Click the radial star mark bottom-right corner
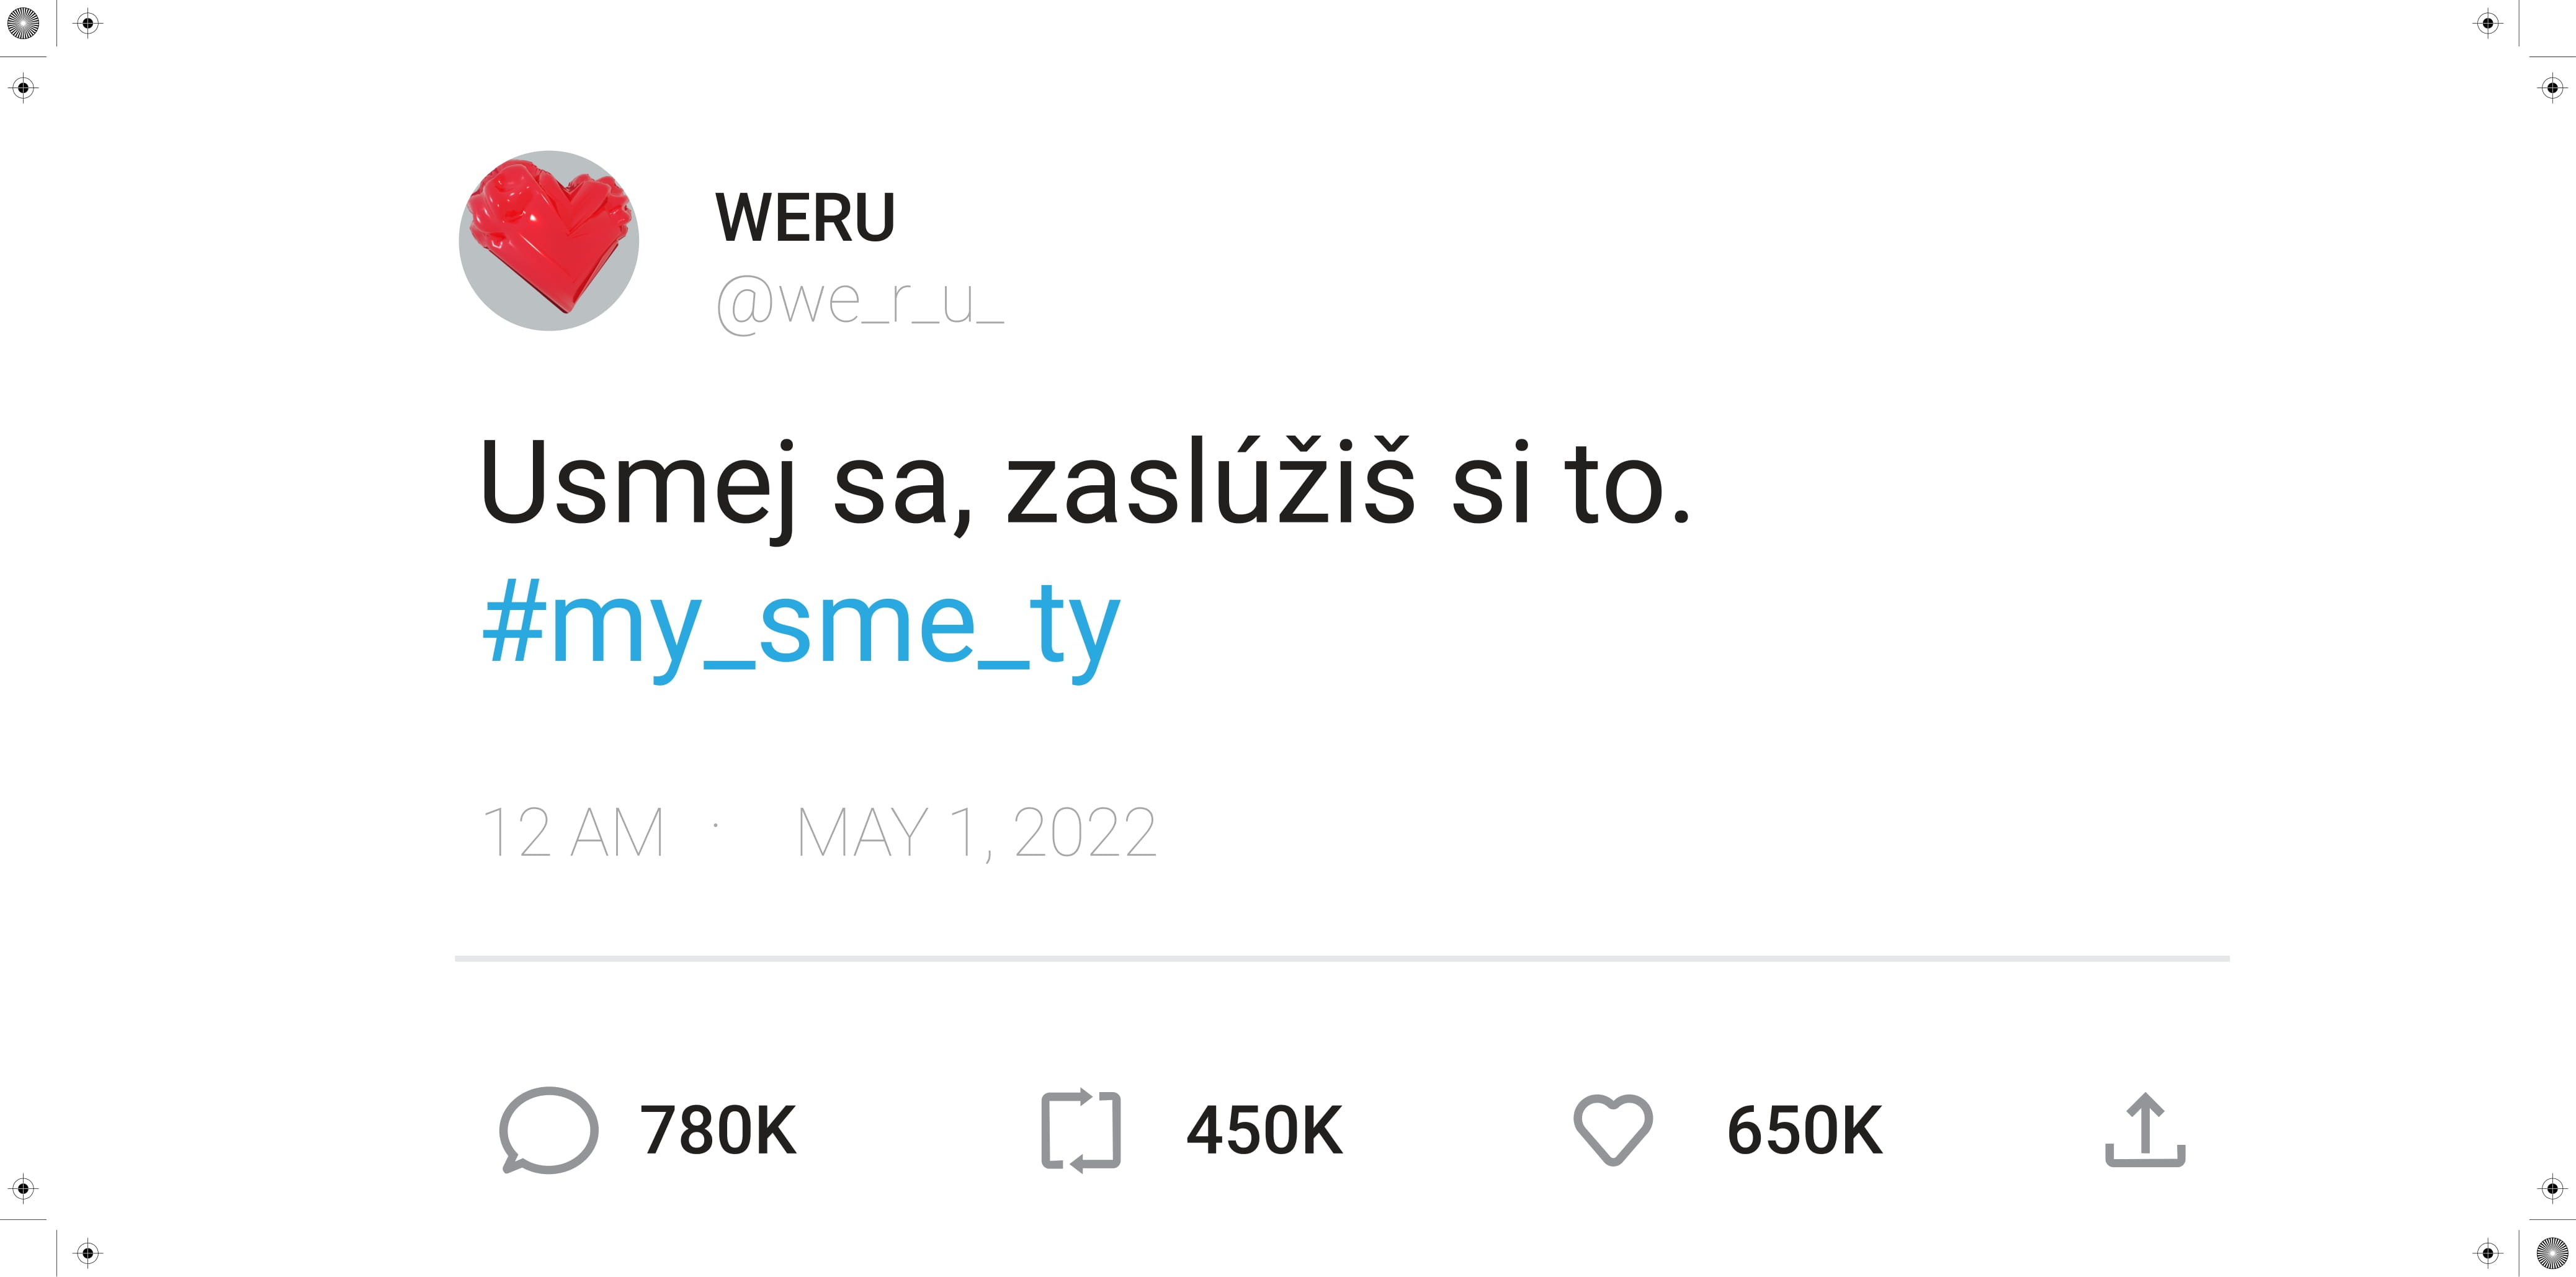Image resolution: width=2576 pixels, height=1277 pixels. point(2552,1253)
